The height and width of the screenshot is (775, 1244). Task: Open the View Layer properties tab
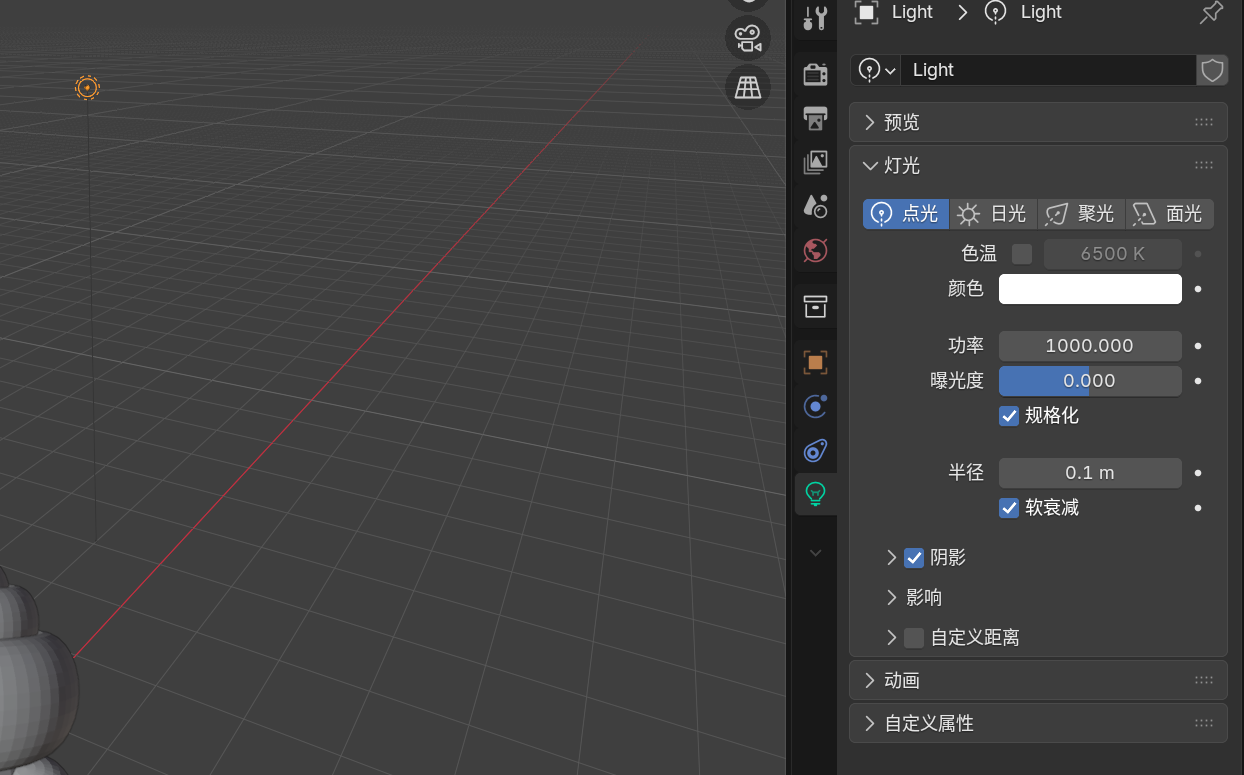tap(816, 162)
